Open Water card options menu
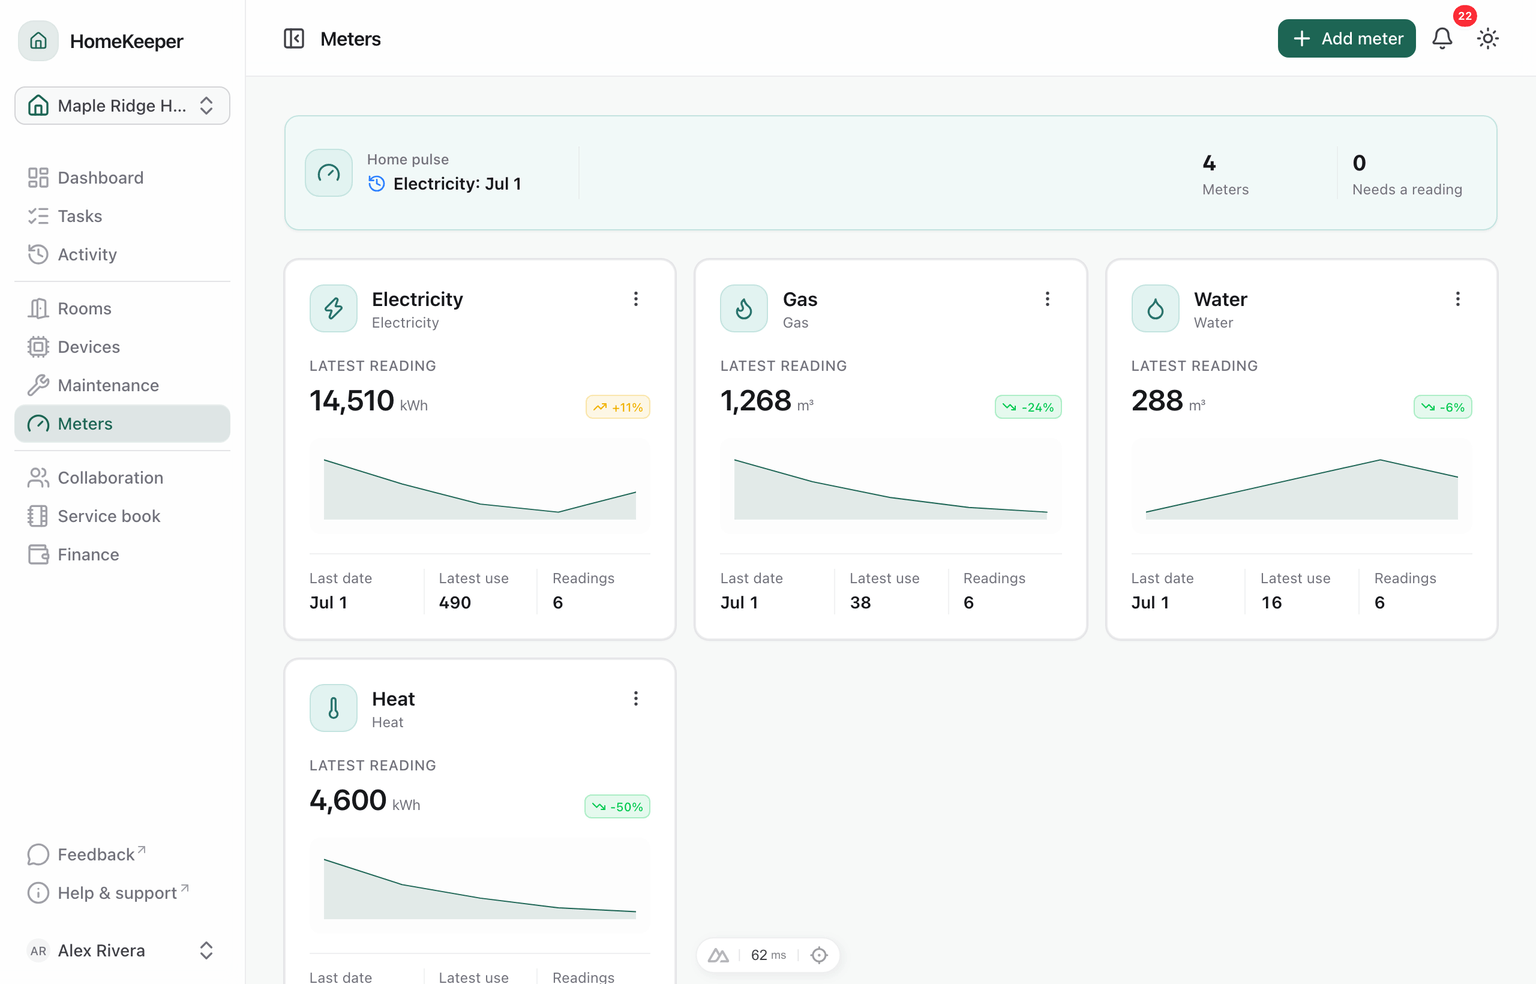The image size is (1536, 984). click(x=1458, y=299)
